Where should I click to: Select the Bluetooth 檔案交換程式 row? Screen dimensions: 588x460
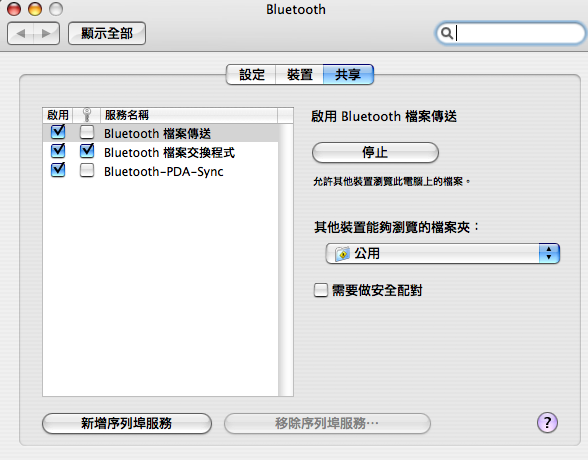tap(160, 152)
